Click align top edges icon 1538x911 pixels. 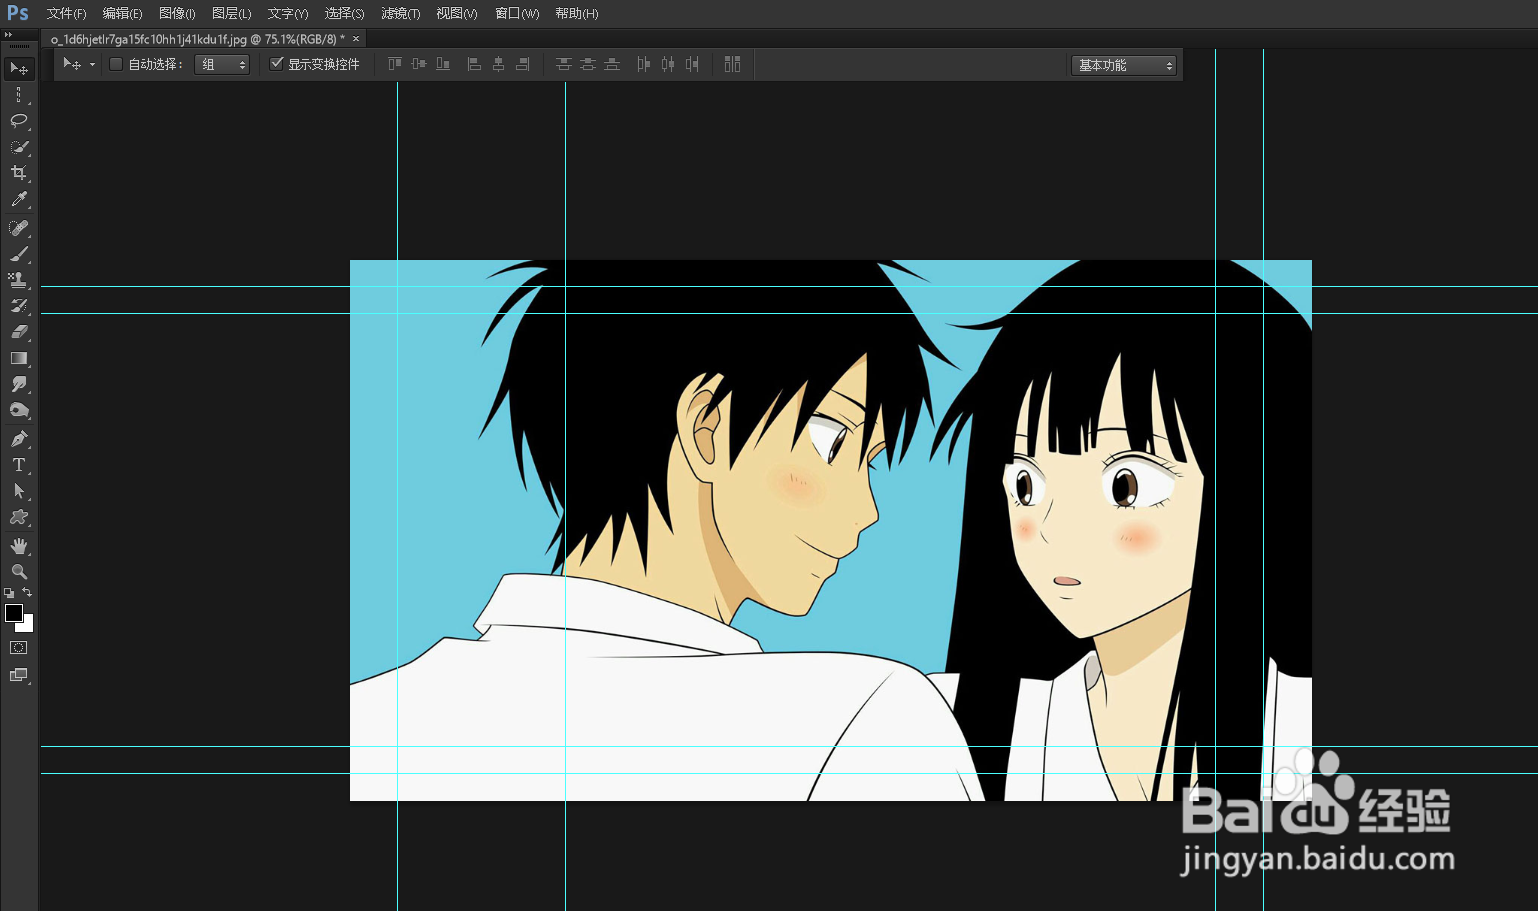395,64
